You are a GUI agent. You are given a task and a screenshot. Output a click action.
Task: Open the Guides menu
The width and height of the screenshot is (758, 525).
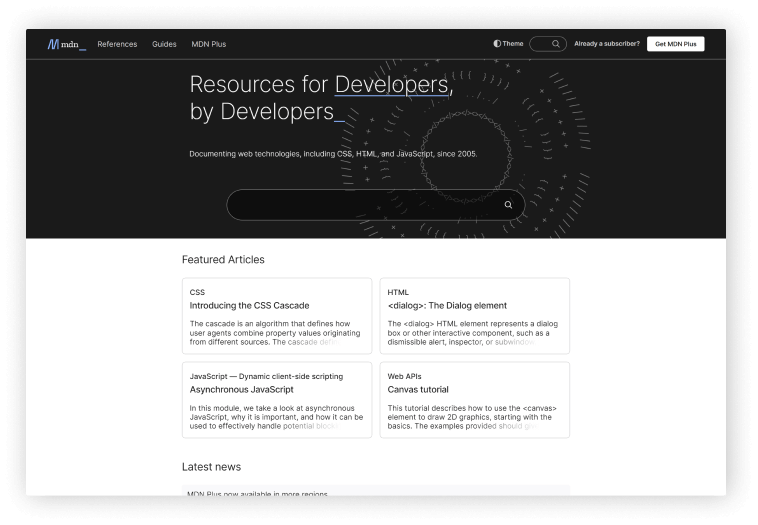point(164,44)
